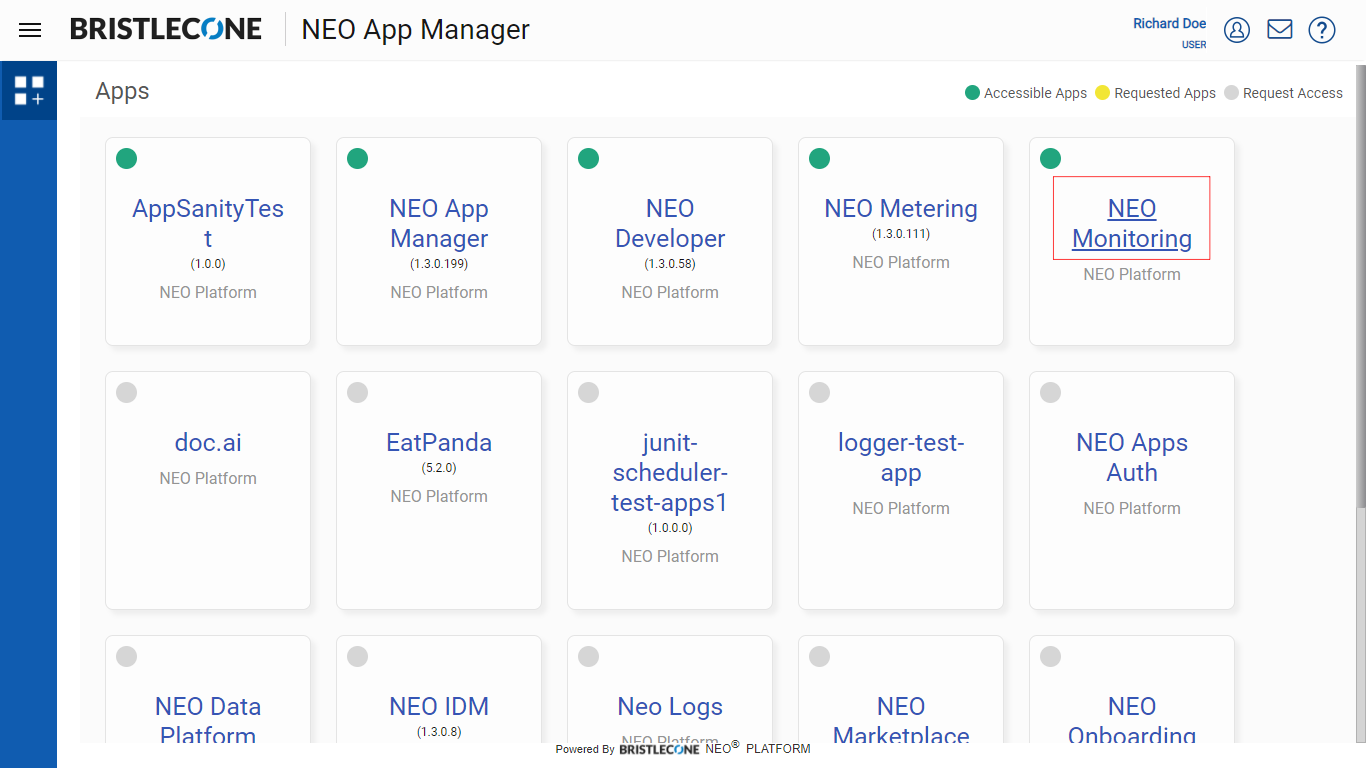Select the Neo Logs app title
The width and height of the screenshot is (1366, 768).
[x=670, y=706]
